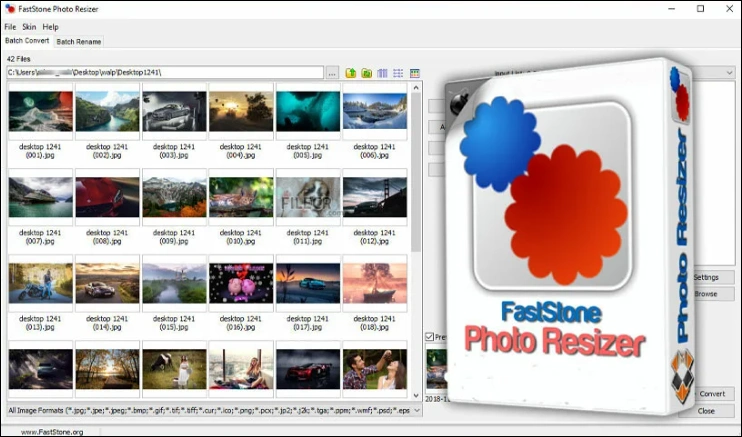This screenshot has width=742, height=437.
Task: Select thumbnail of desktop 1241 (007).jpg
Action: 41,197
